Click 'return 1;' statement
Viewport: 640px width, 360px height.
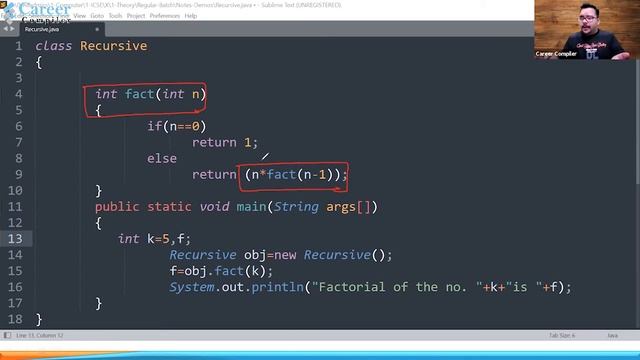pos(225,142)
